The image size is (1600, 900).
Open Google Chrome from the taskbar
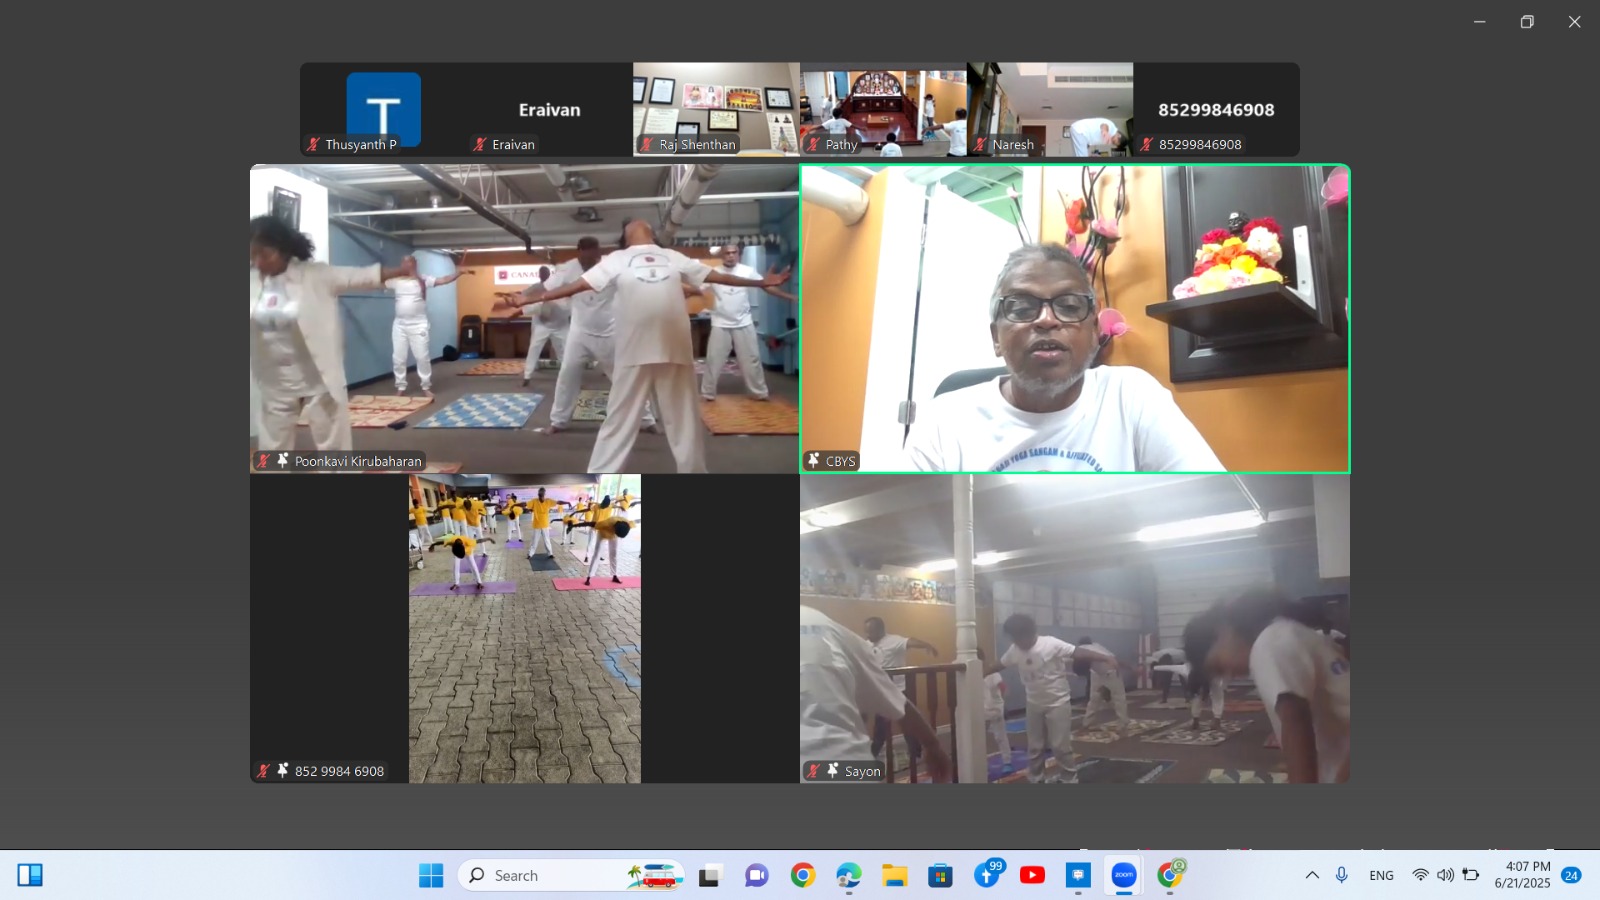point(802,875)
